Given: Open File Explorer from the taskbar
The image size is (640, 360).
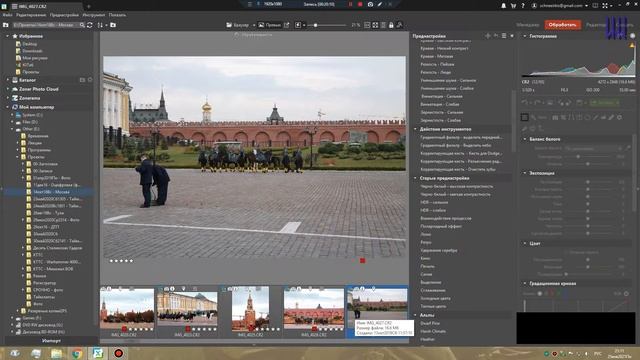Looking at the screenshot, I should tap(56, 353).
